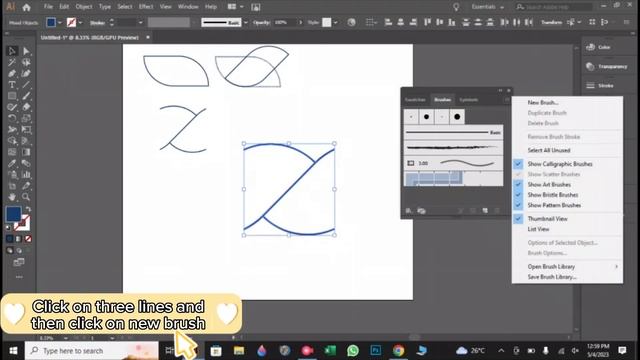Click the Illustrator Home icon
This screenshot has width=640, height=360.
27,7
